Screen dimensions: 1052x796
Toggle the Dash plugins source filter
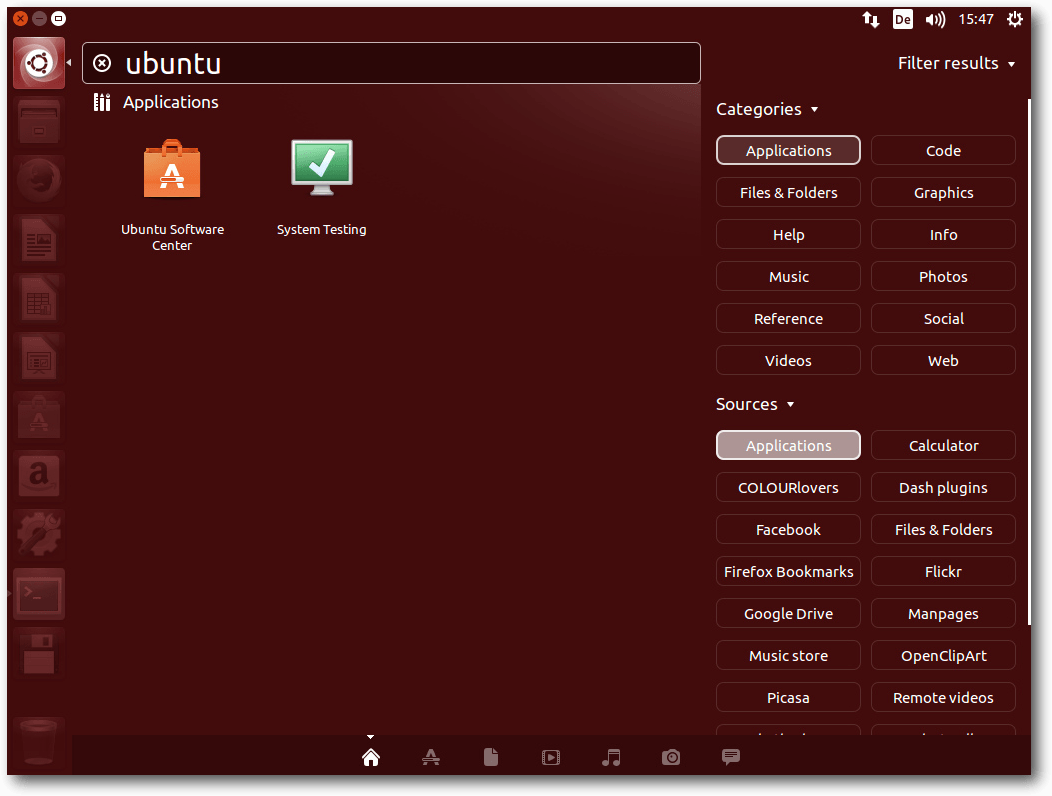point(943,487)
